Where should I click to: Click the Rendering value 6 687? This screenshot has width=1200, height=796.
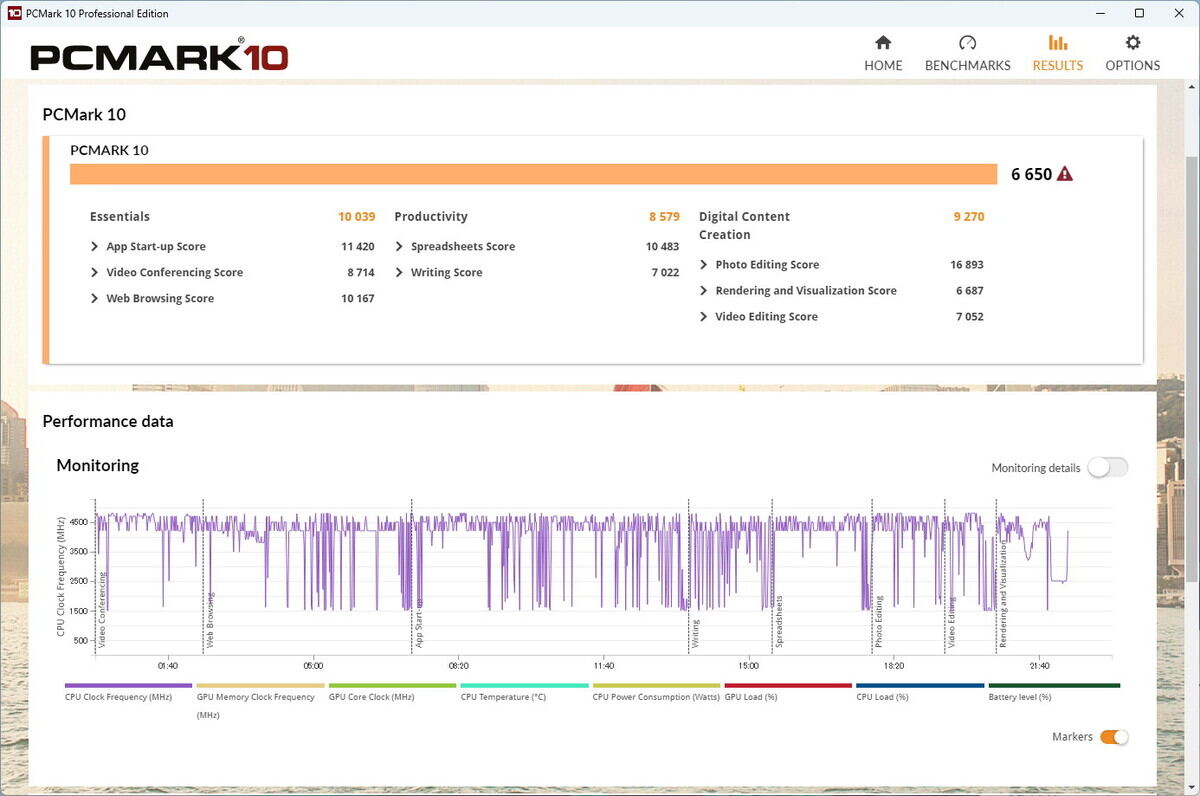[970, 291]
